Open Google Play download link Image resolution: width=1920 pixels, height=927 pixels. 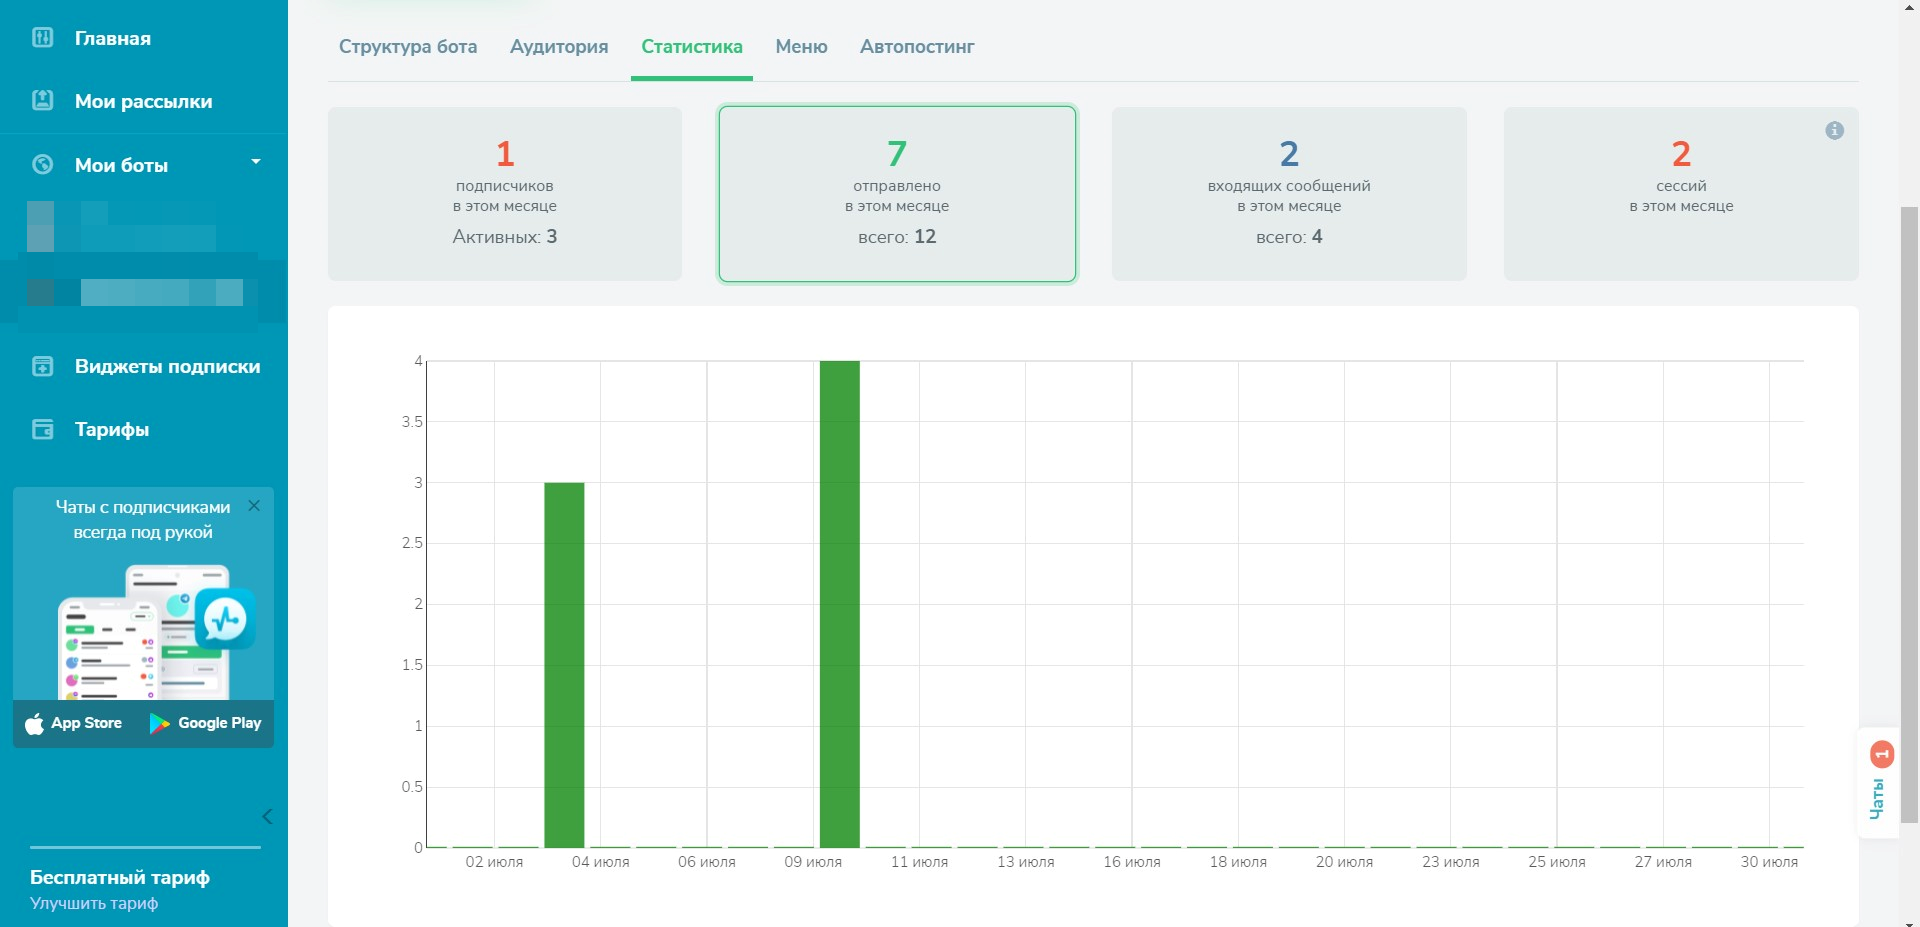pyautogui.click(x=206, y=723)
